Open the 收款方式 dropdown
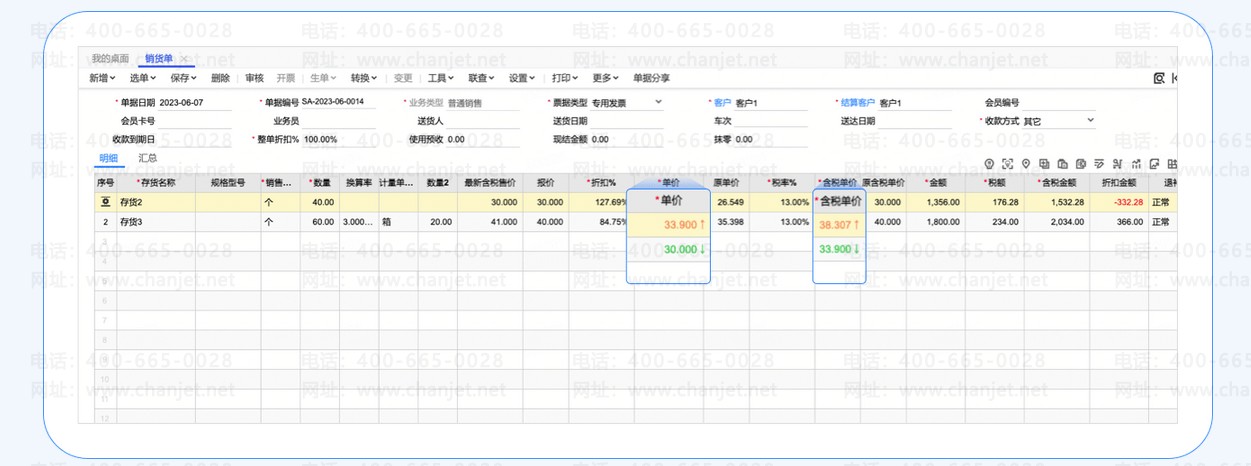Screen dimensions: 1251x466 [1090, 121]
